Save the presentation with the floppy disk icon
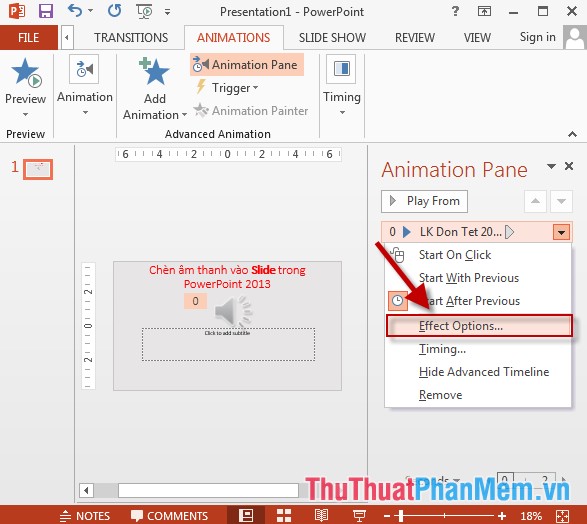Image resolution: width=587 pixels, height=524 pixels. point(46,11)
